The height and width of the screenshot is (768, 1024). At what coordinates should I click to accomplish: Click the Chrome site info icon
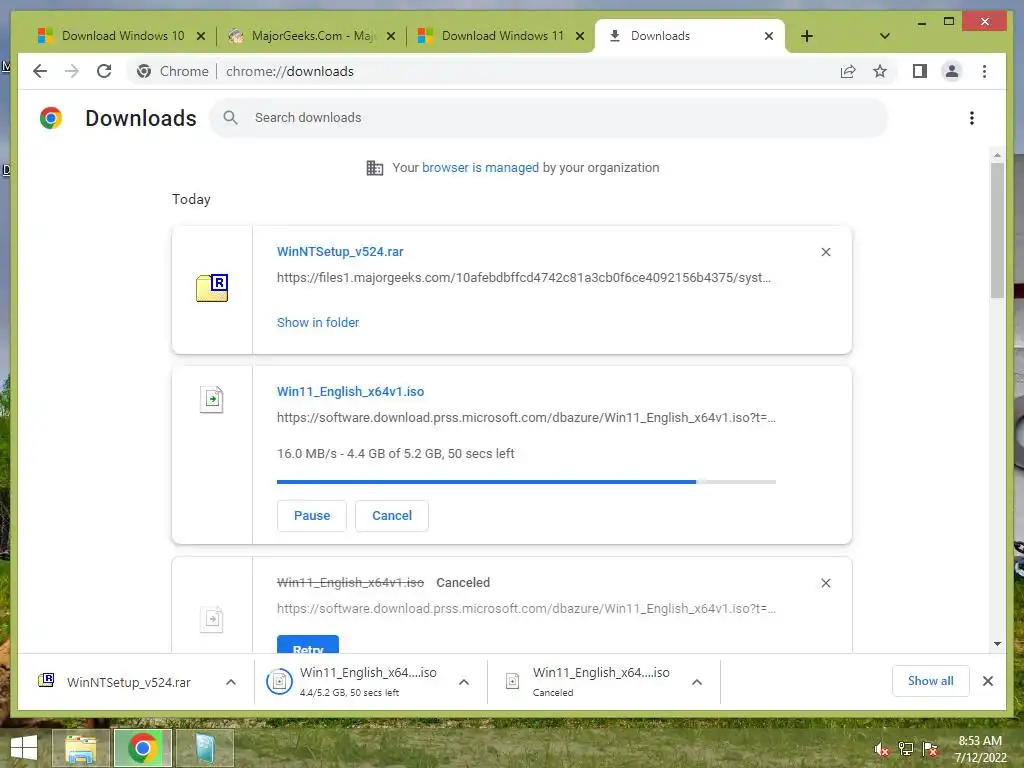(x=144, y=71)
